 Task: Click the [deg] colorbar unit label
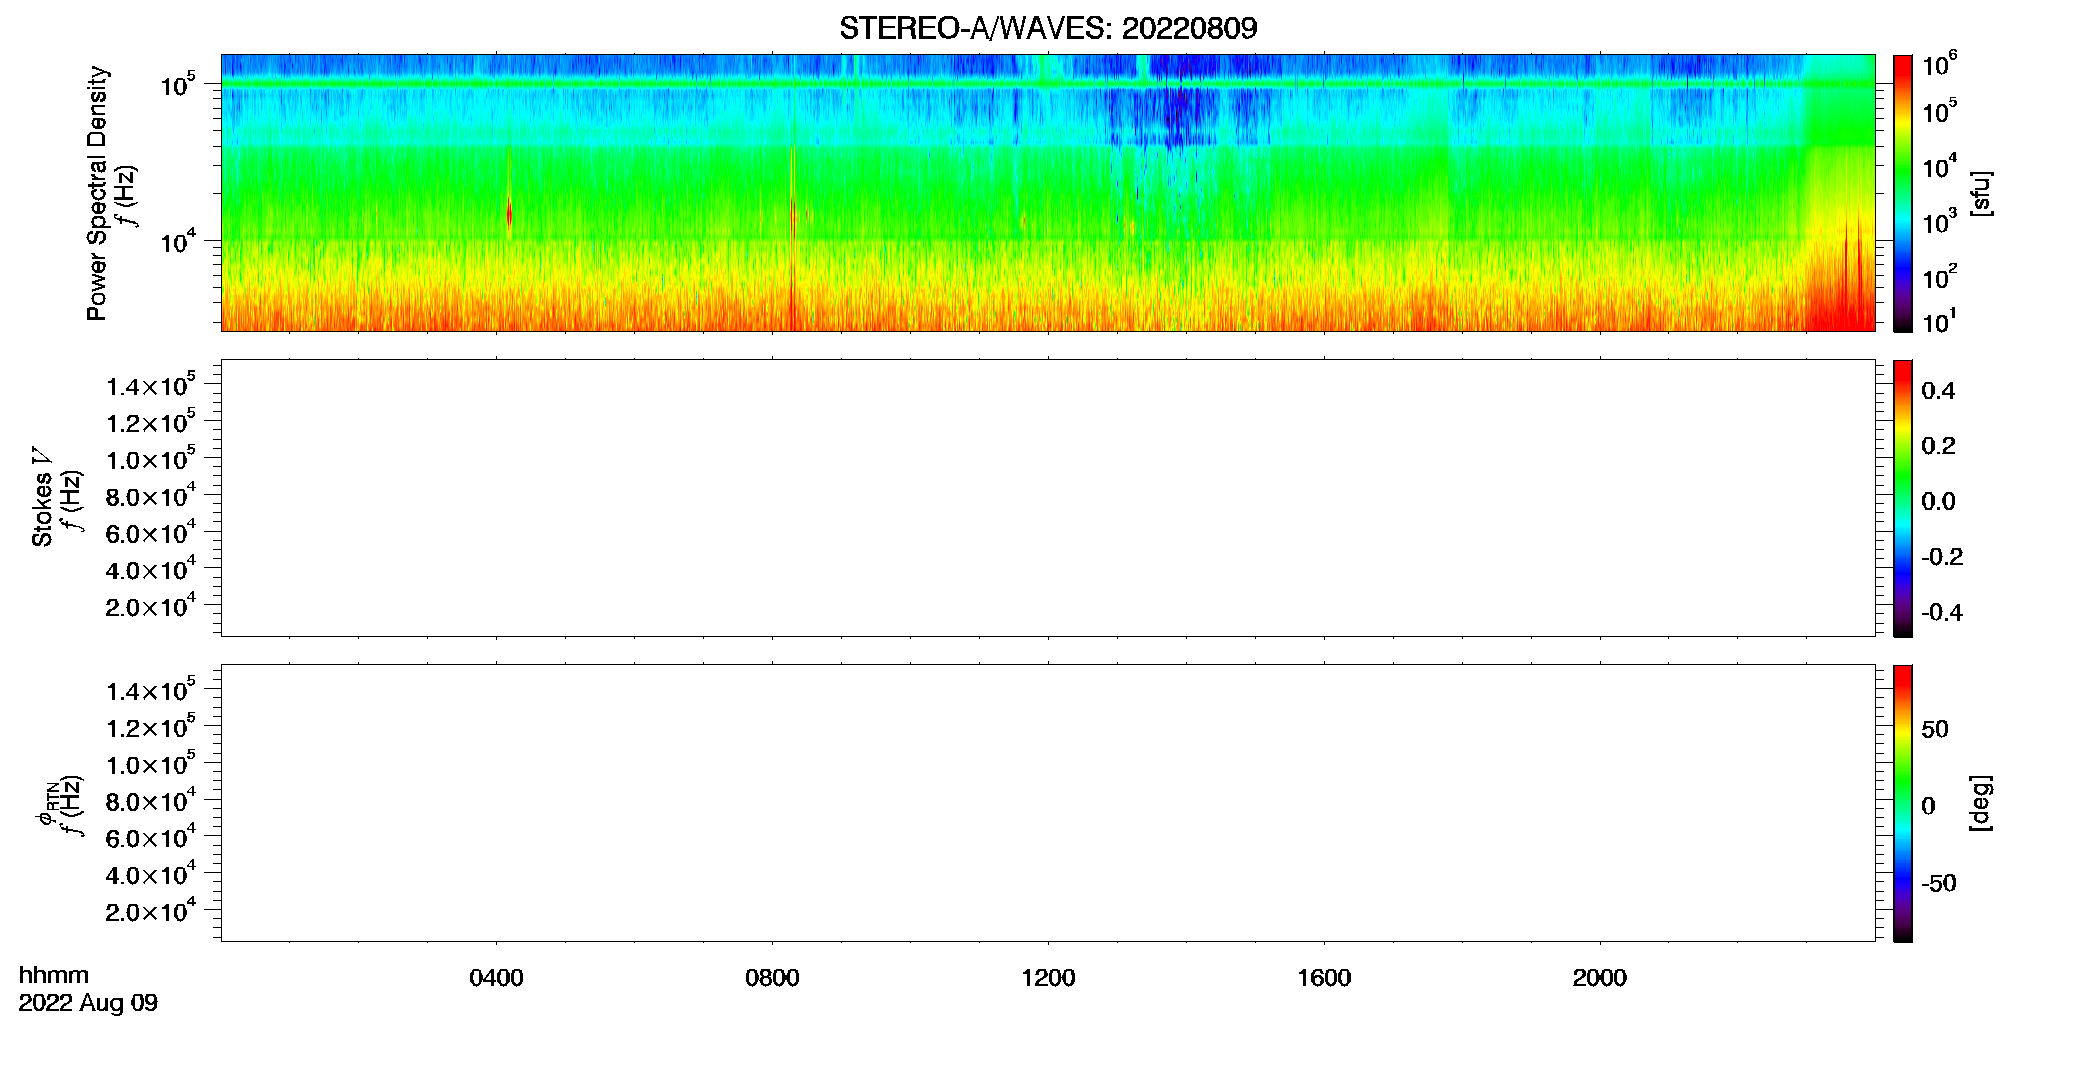pyautogui.click(x=1981, y=803)
